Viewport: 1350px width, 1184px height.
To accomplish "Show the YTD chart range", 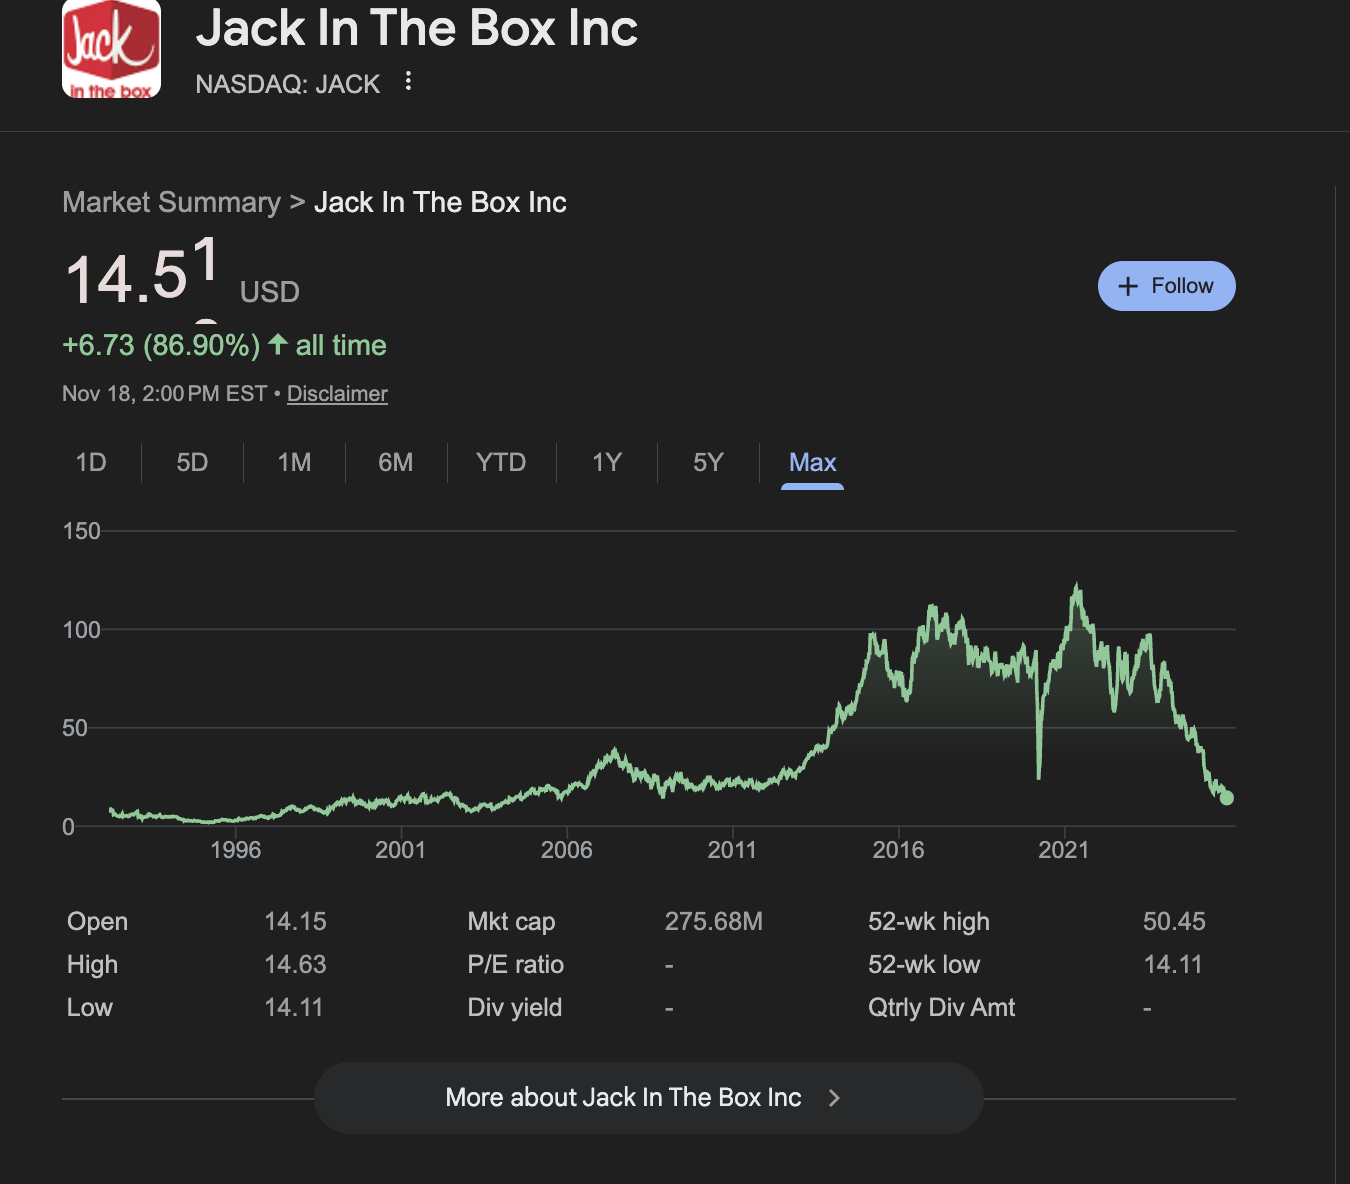I will coord(501,462).
